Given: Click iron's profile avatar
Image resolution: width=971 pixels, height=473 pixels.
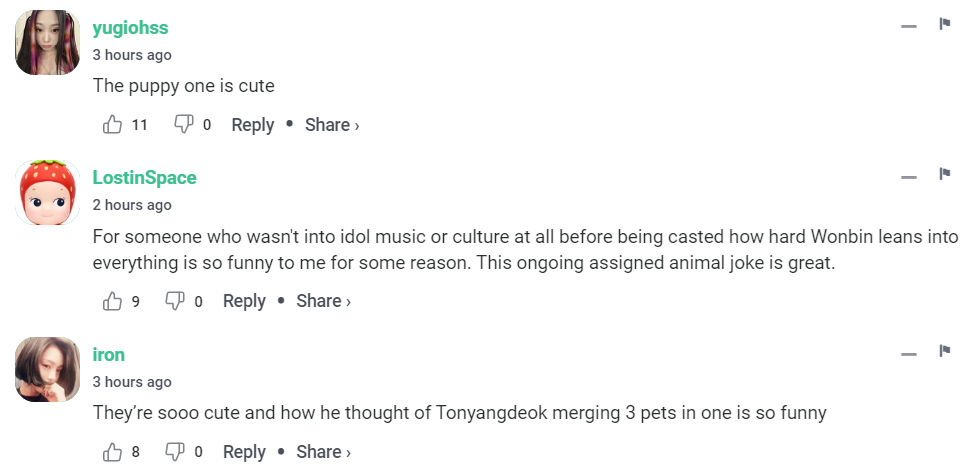Looking at the screenshot, I should pos(48,369).
